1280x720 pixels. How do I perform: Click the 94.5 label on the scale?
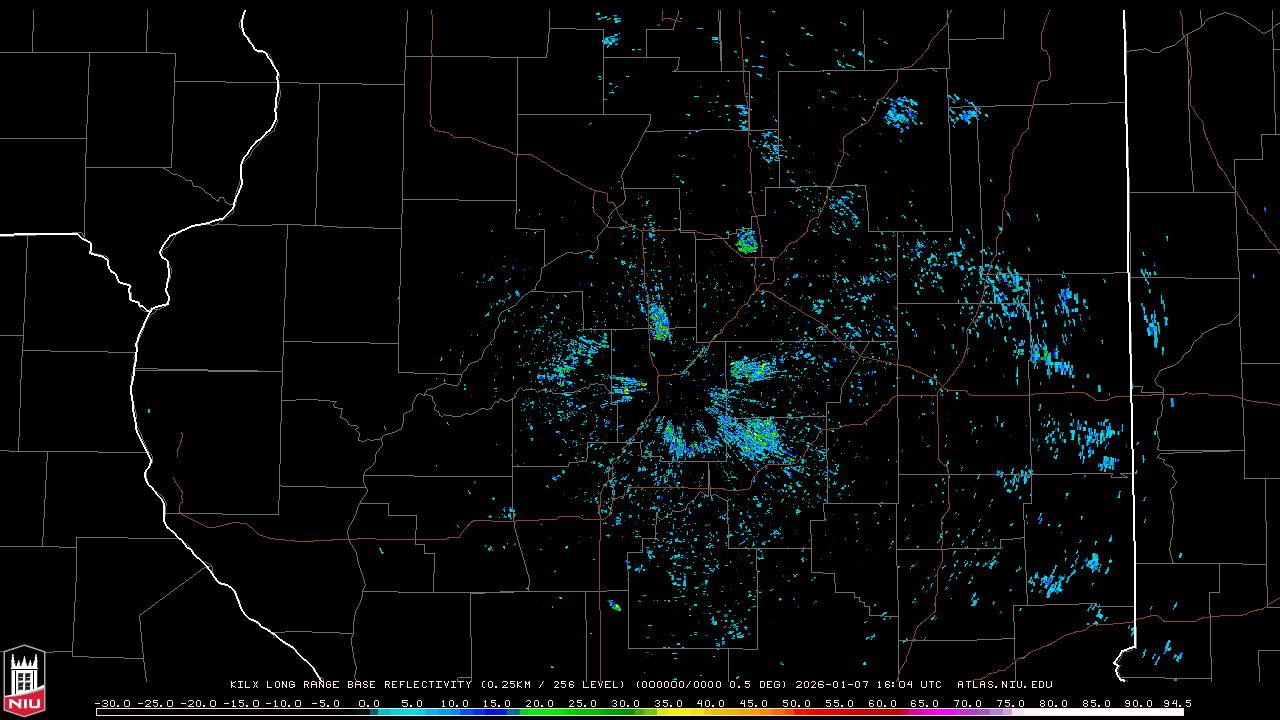coord(1176,703)
